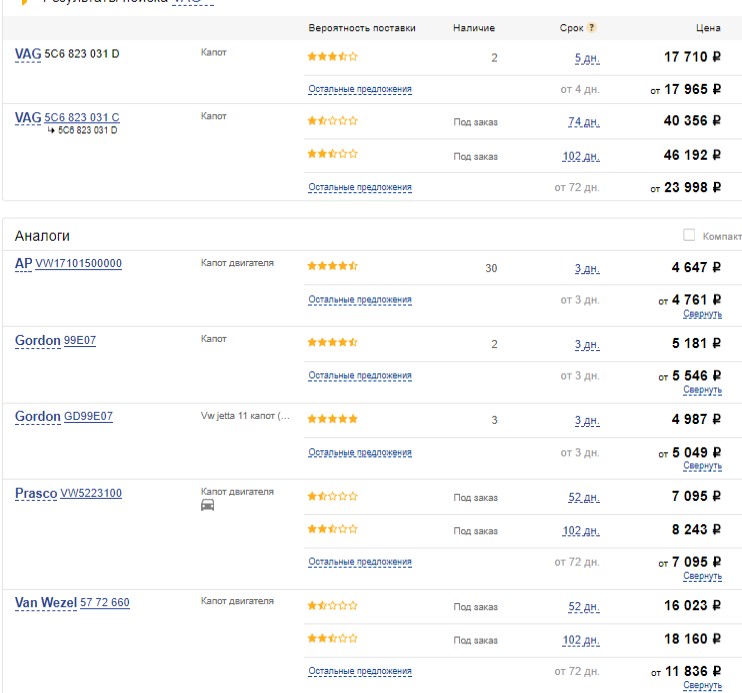Click 52 дн. term for Van Wezel offer
The image size is (742, 693).
583,607
